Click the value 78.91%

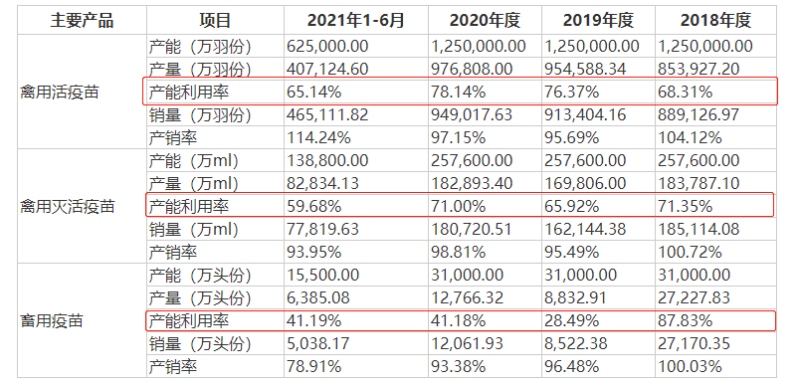[314, 367]
